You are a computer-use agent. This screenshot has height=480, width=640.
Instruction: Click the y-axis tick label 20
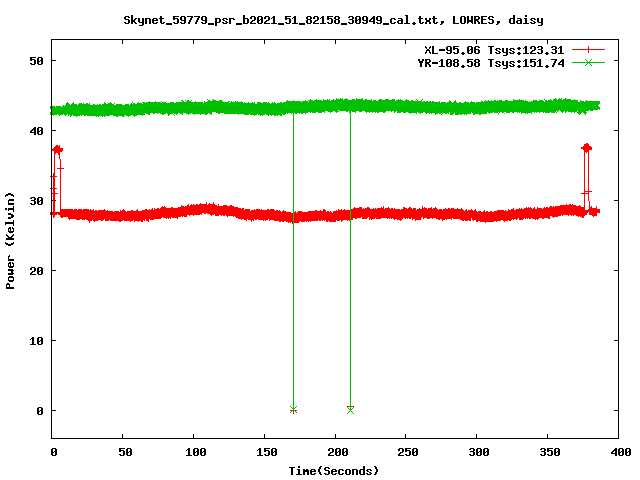coord(36,271)
